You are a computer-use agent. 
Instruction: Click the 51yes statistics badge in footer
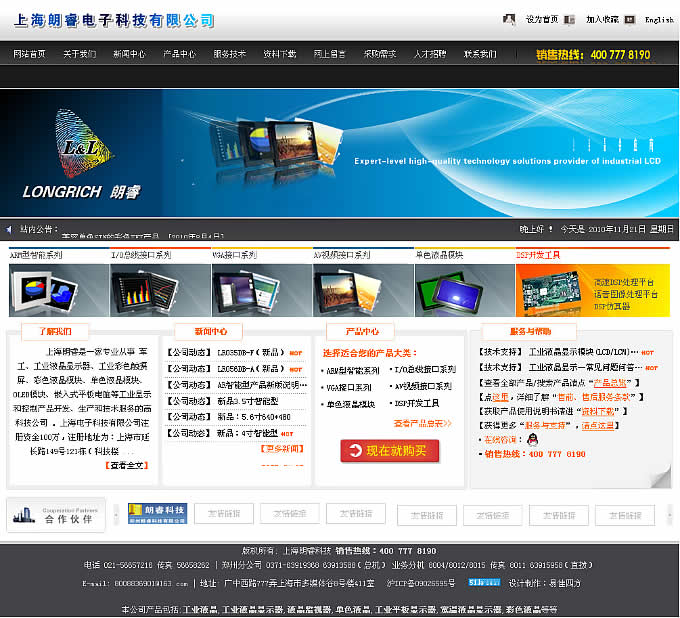[484, 581]
